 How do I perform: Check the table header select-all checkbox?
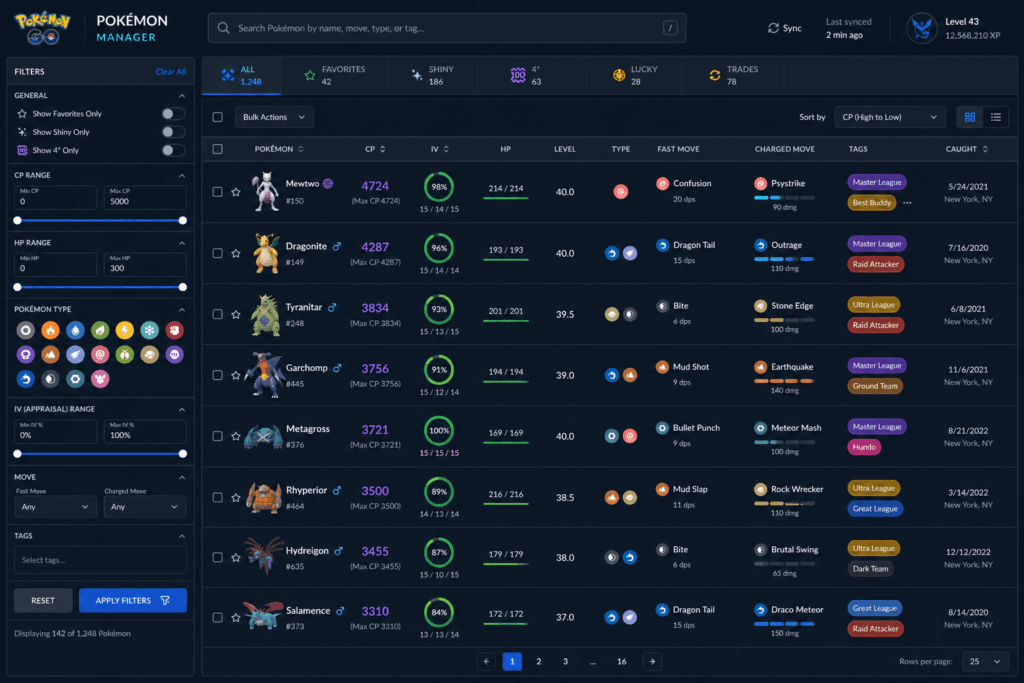click(217, 149)
